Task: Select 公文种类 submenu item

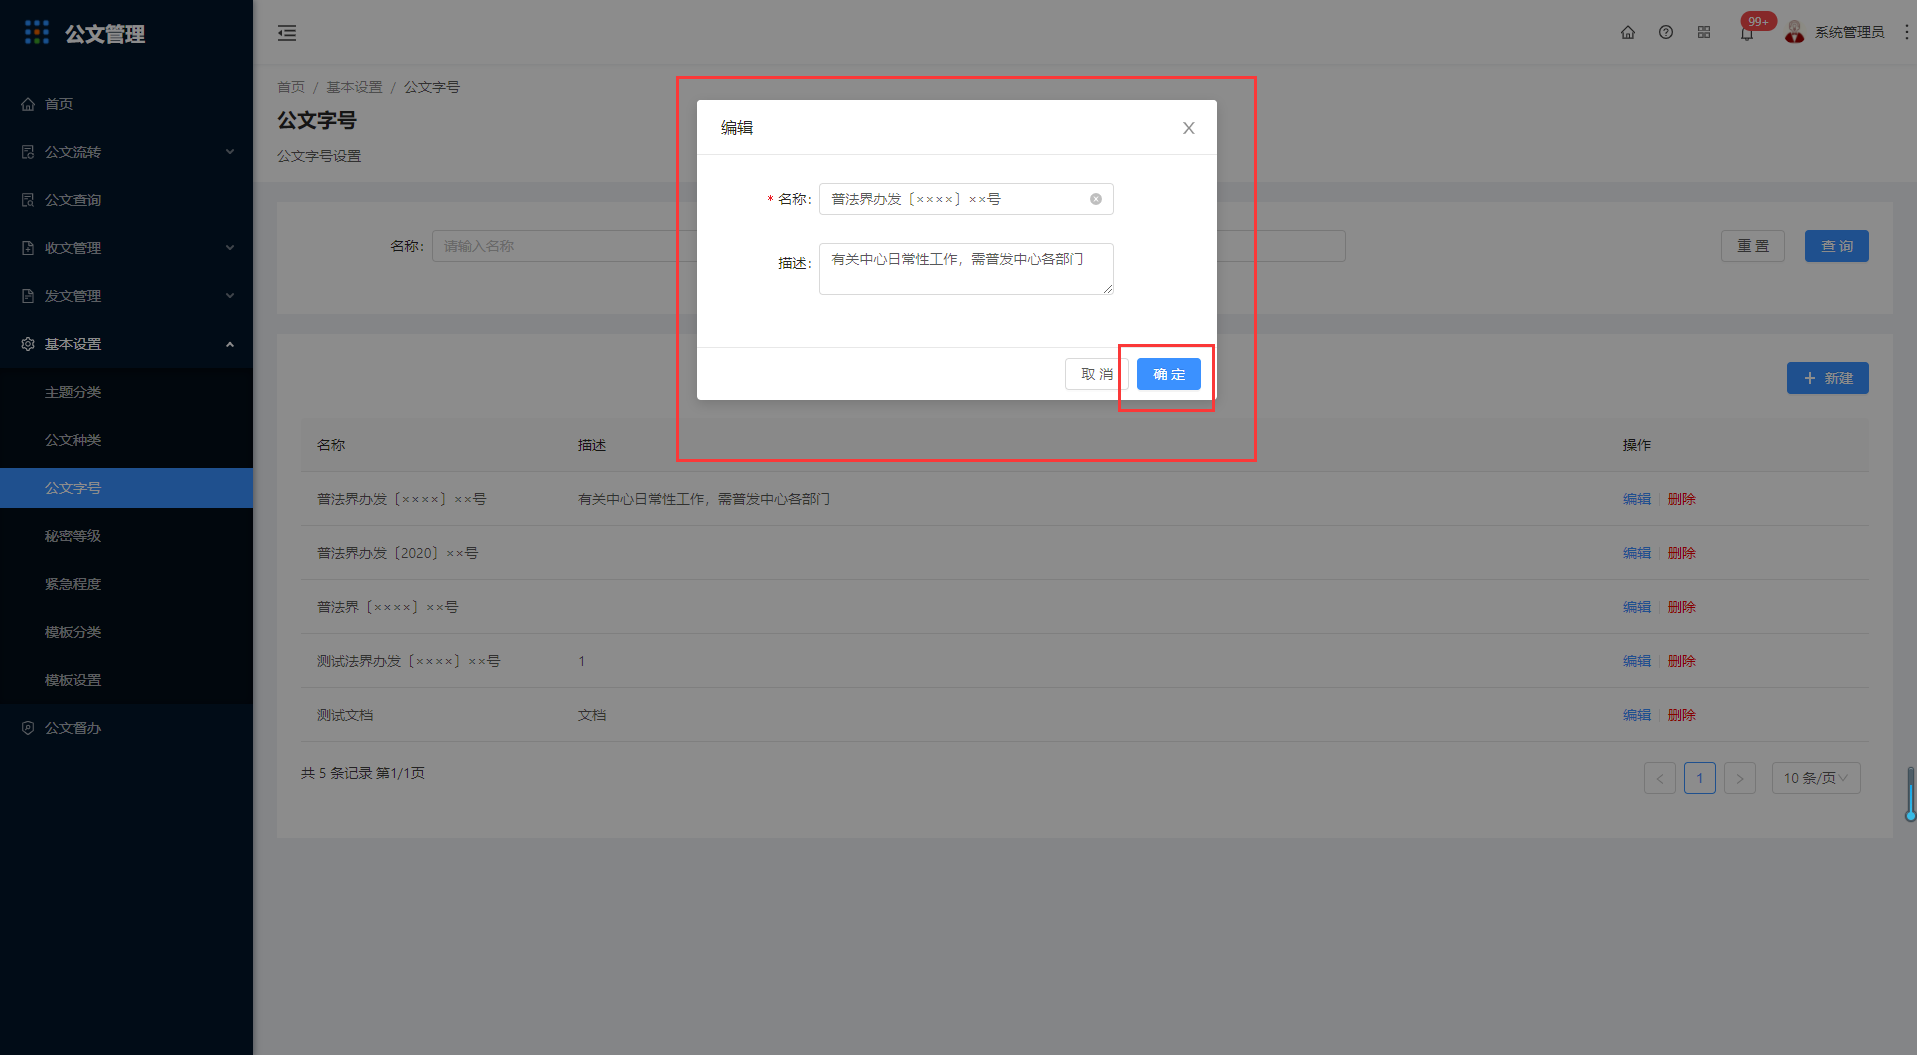Action: (x=126, y=440)
